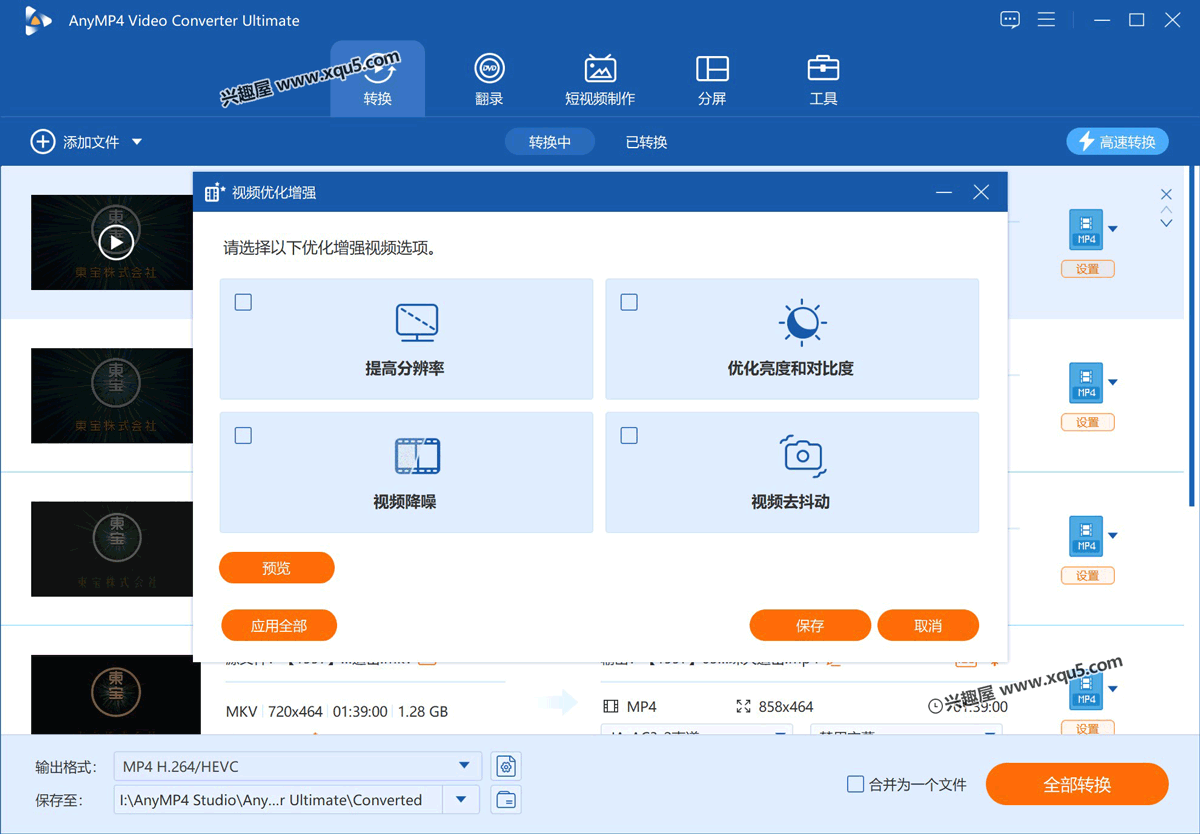This screenshot has width=1200, height=834.
Task: Open 设置 for the first file
Action: point(1087,269)
